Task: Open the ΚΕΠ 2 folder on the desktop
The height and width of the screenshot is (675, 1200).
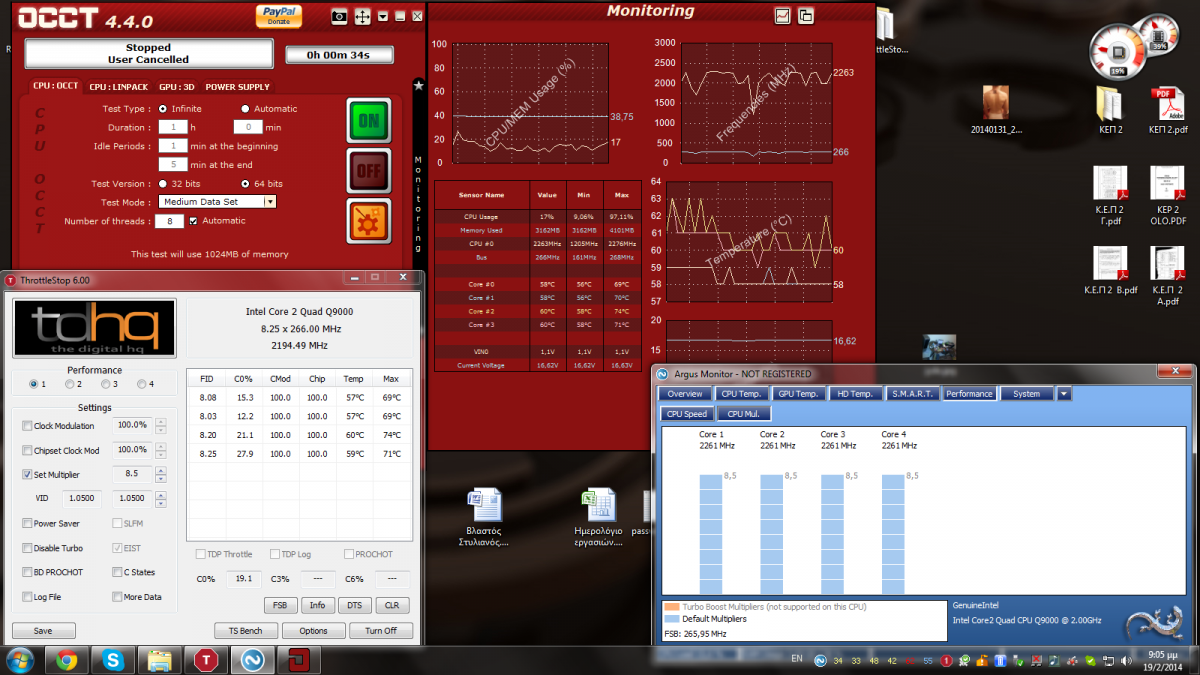Action: [1110, 110]
